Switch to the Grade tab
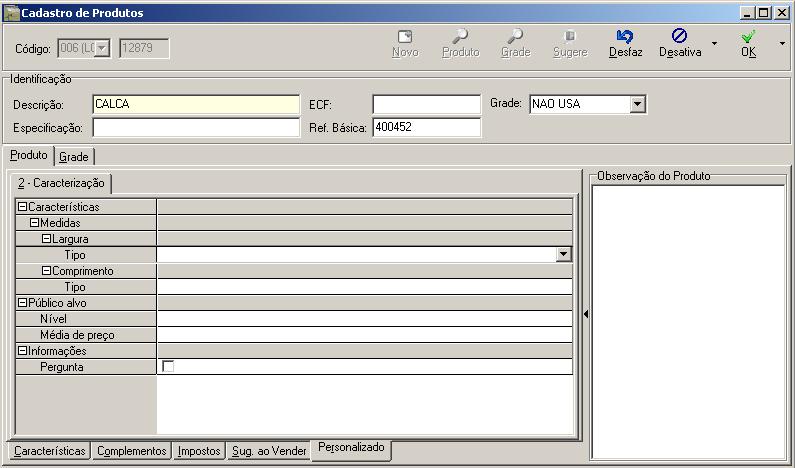Viewport: 795px width, 468px height. click(x=74, y=156)
